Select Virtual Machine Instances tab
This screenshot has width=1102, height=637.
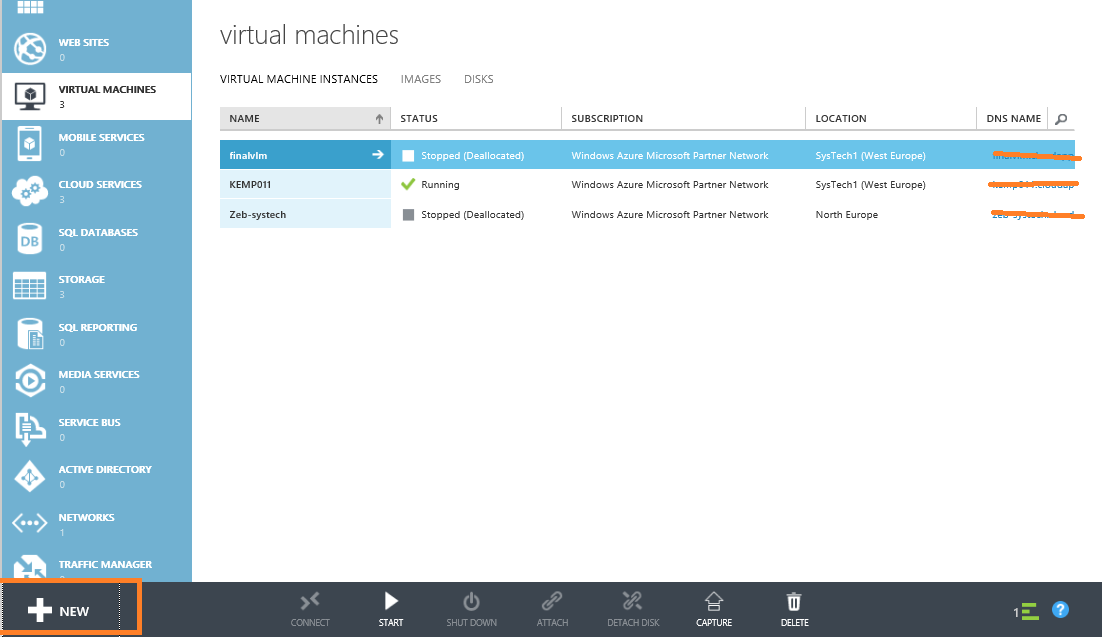[299, 79]
